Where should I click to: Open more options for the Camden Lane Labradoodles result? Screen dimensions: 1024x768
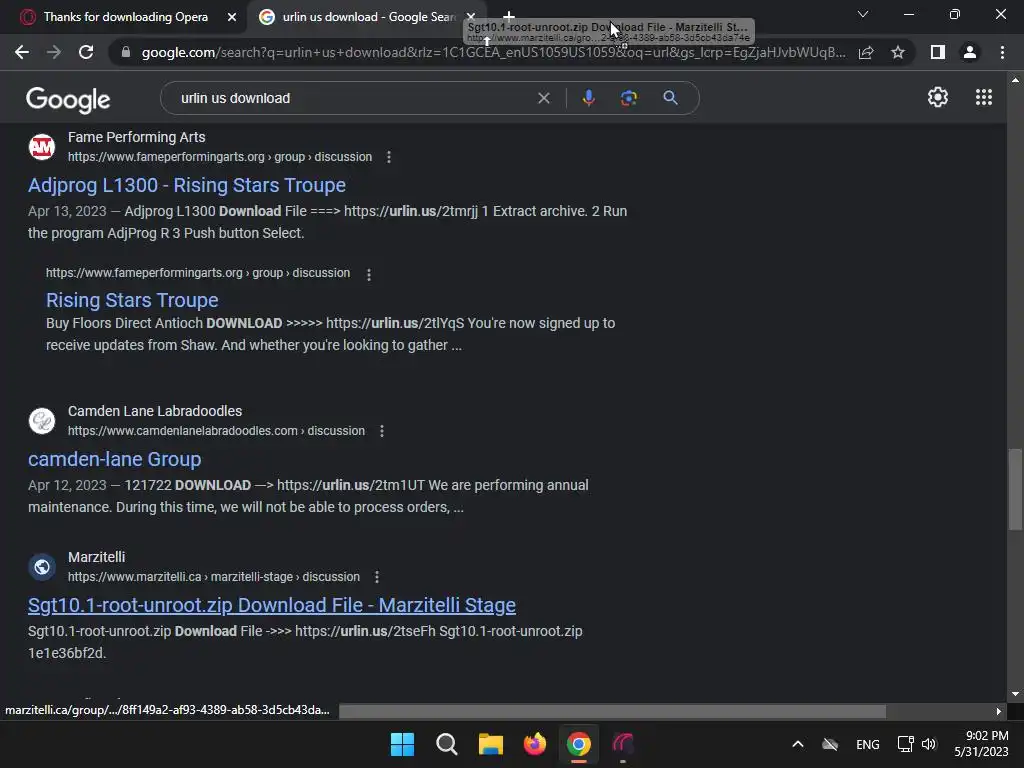coord(382,431)
